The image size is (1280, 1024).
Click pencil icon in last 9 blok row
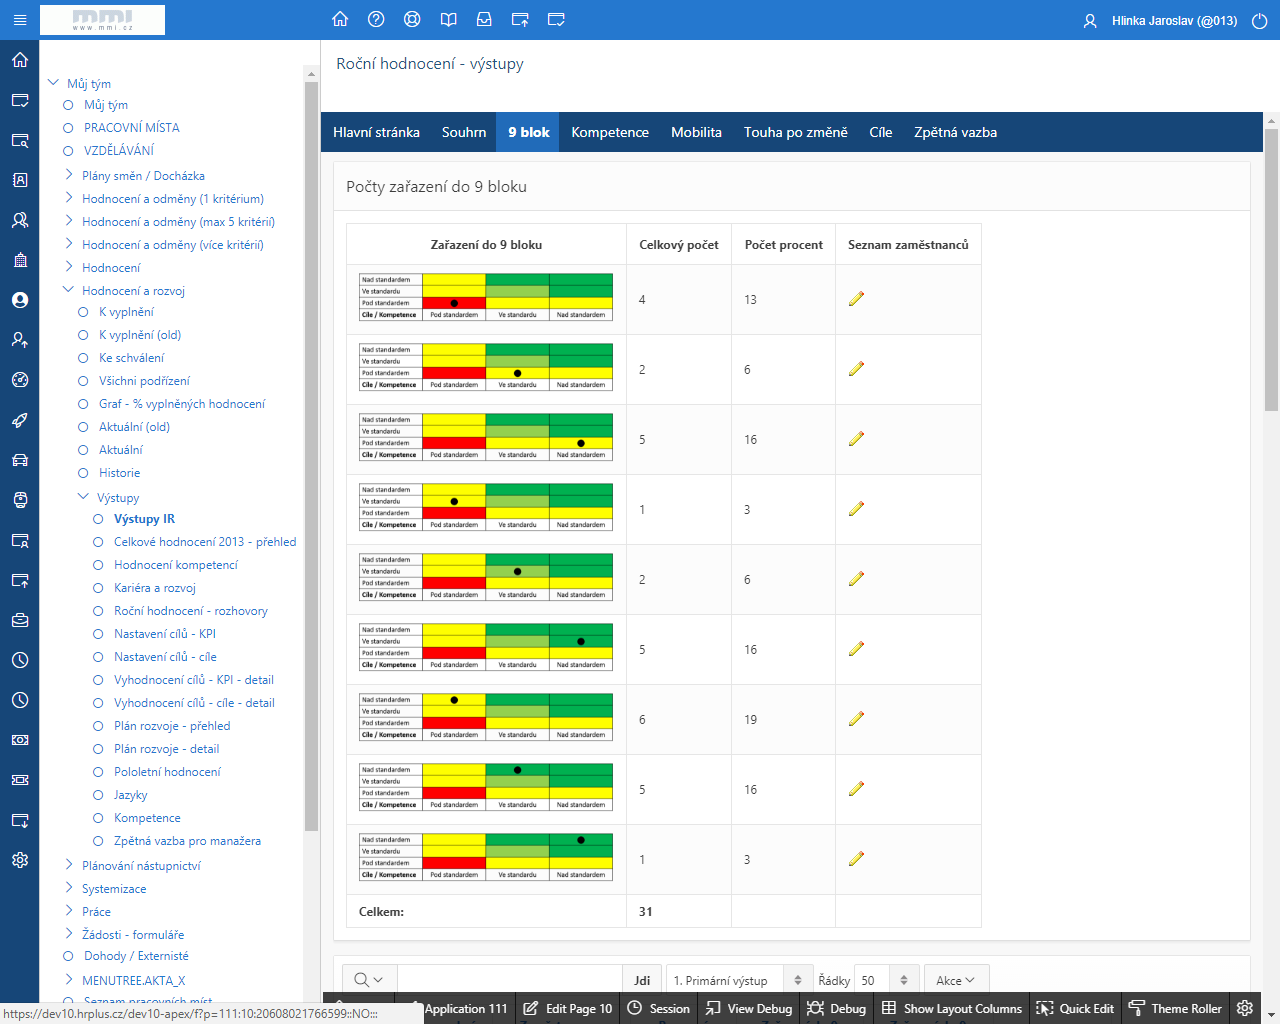click(856, 859)
